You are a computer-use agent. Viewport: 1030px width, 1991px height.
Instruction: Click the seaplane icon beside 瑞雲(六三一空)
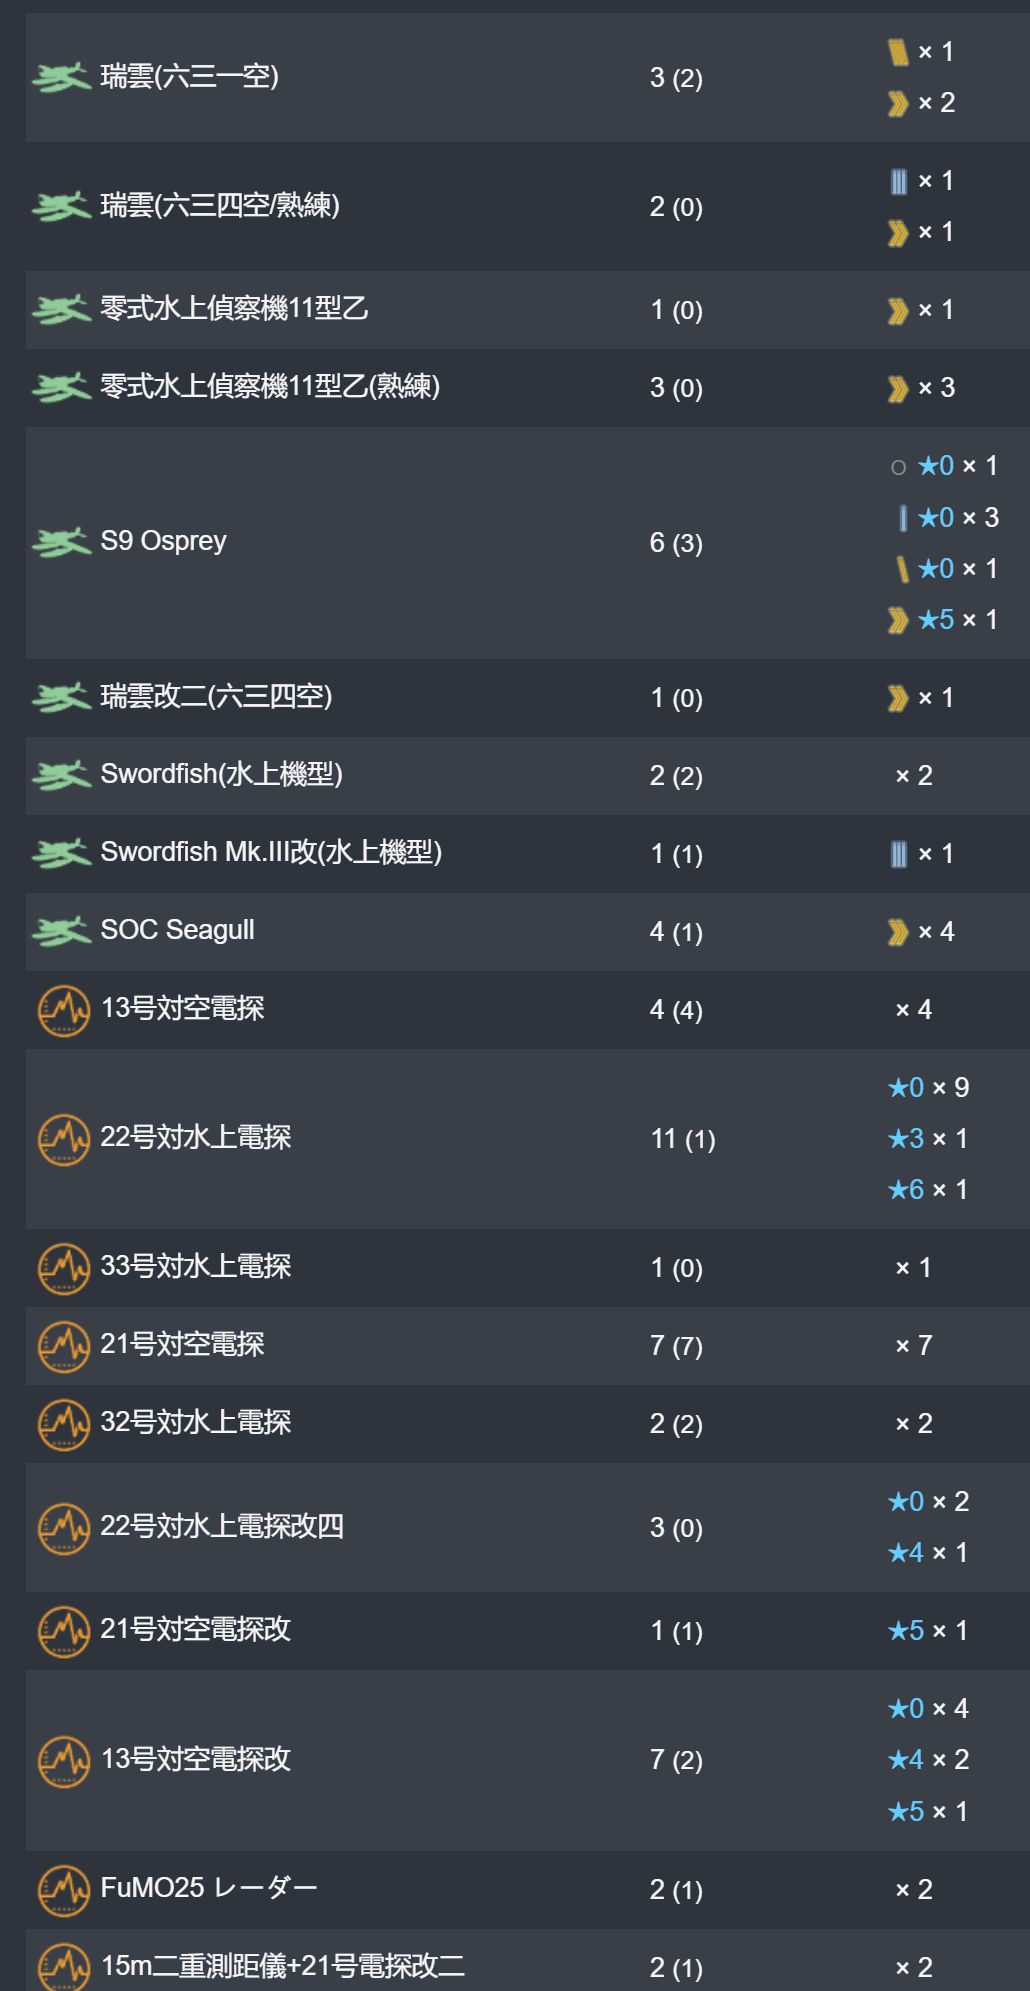pyautogui.click(x=61, y=78)
